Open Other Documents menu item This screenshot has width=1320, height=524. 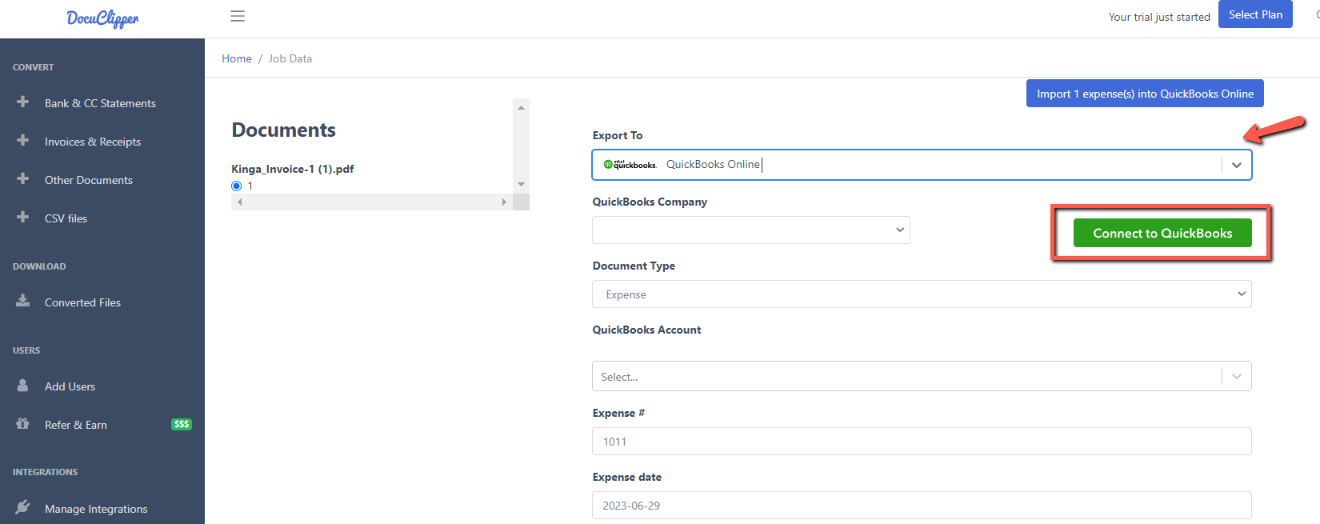[89, 180]
